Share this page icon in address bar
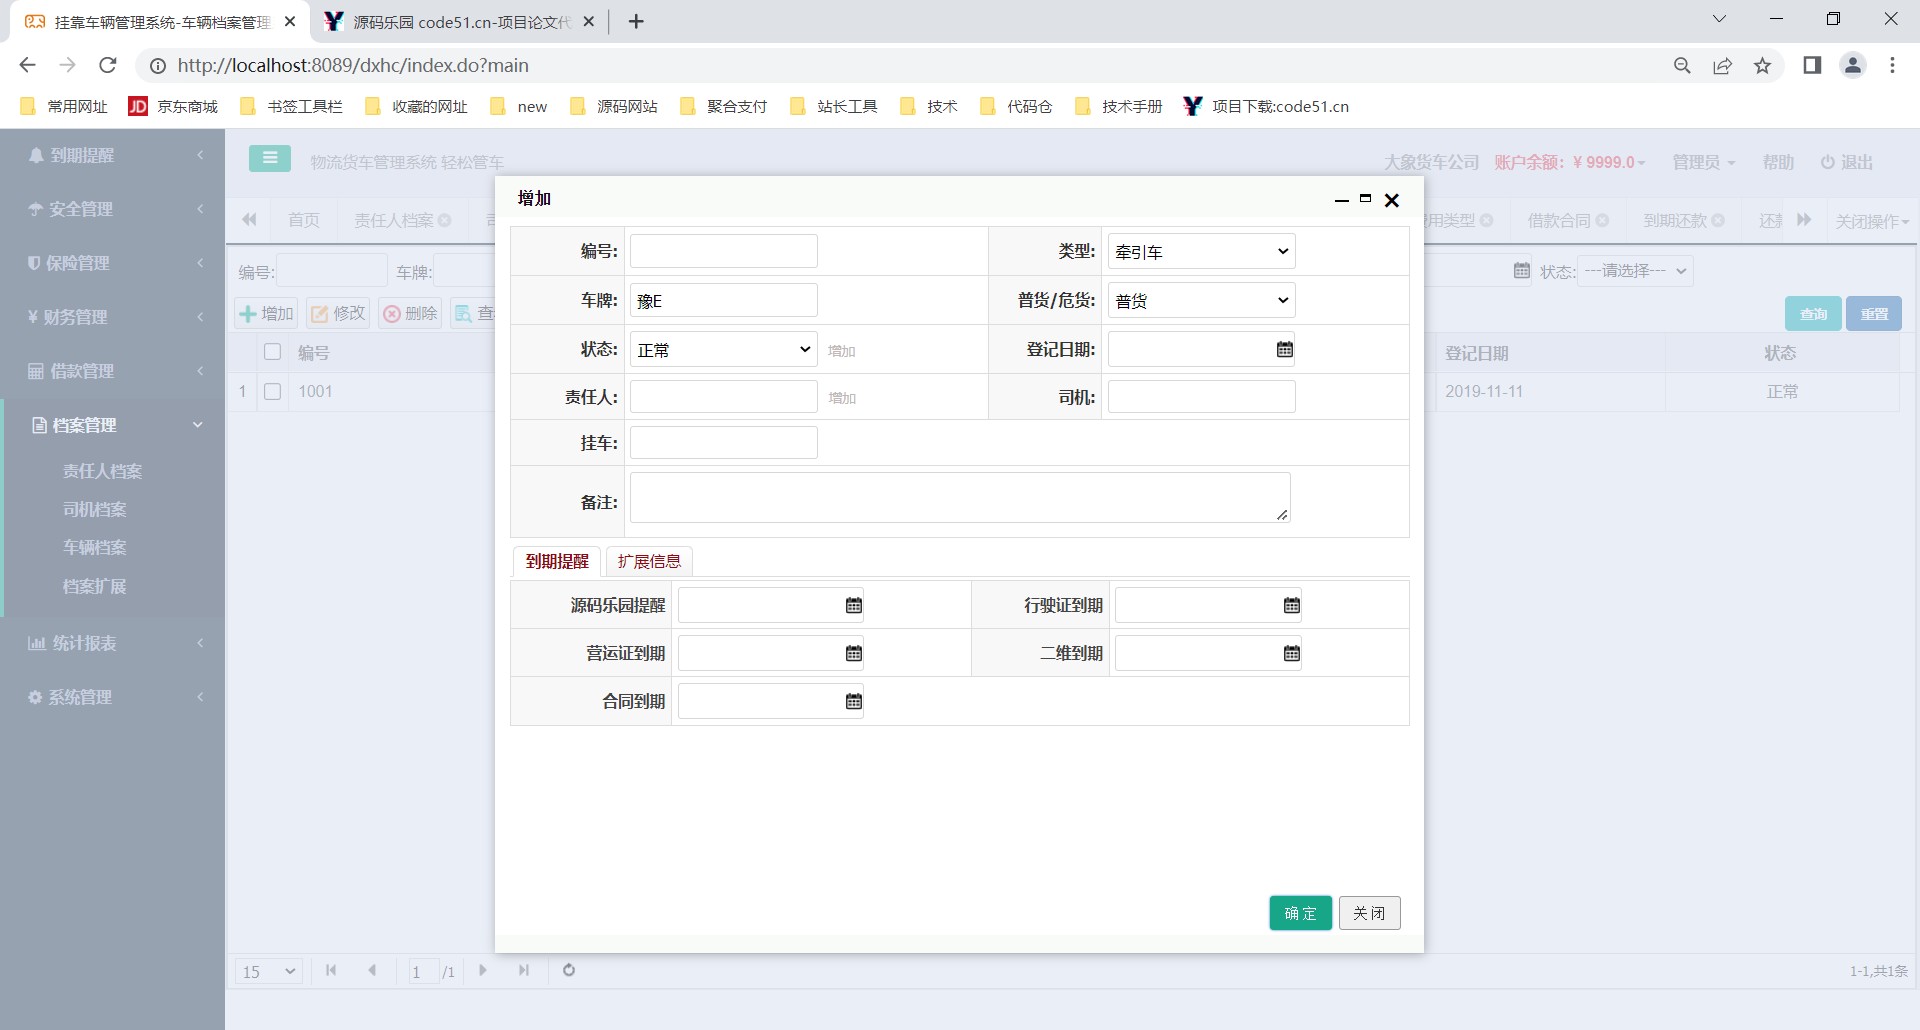 (x=1722, y=65)
